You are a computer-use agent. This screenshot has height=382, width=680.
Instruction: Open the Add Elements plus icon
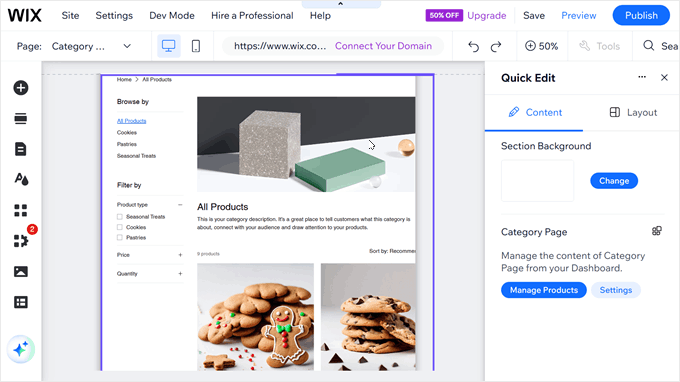tap(20, 88)
